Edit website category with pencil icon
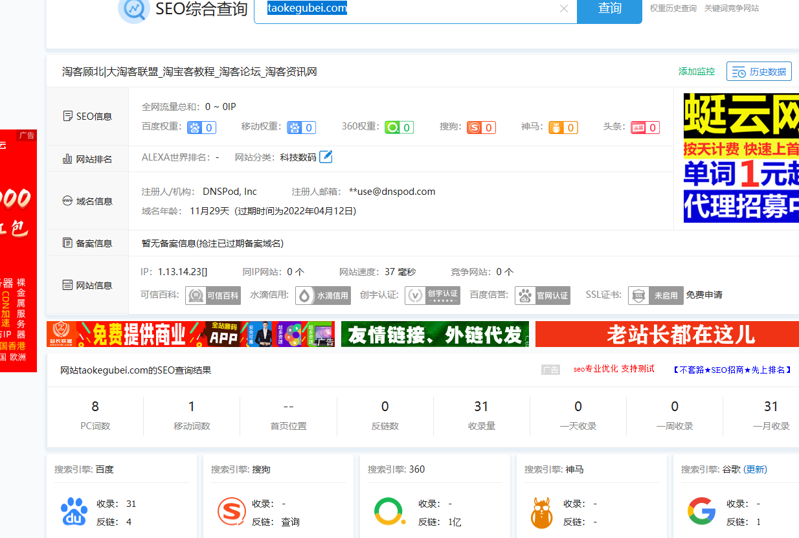This screenshot has height=538, width=799. tap(326, 157)
